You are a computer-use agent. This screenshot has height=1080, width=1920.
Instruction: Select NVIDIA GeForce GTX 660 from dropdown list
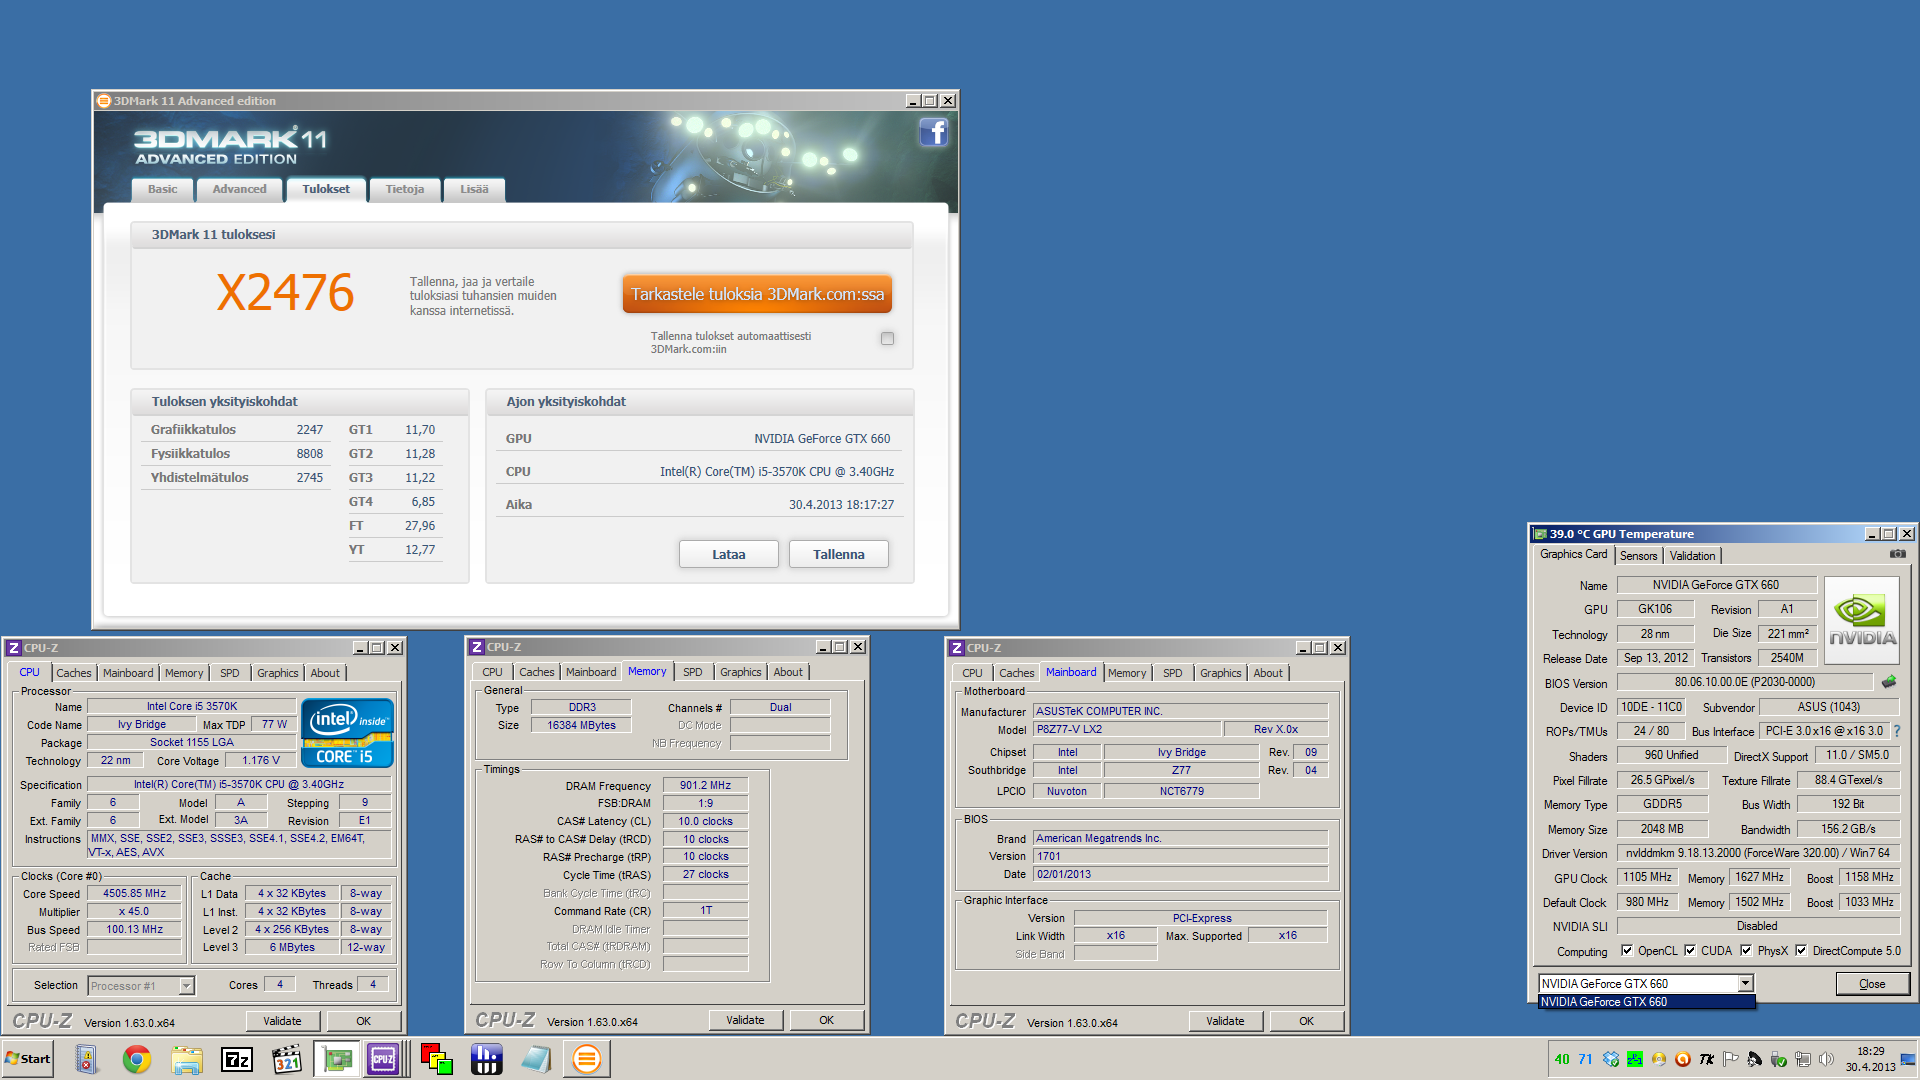pyautogui.click(x=1646, y=1002)
